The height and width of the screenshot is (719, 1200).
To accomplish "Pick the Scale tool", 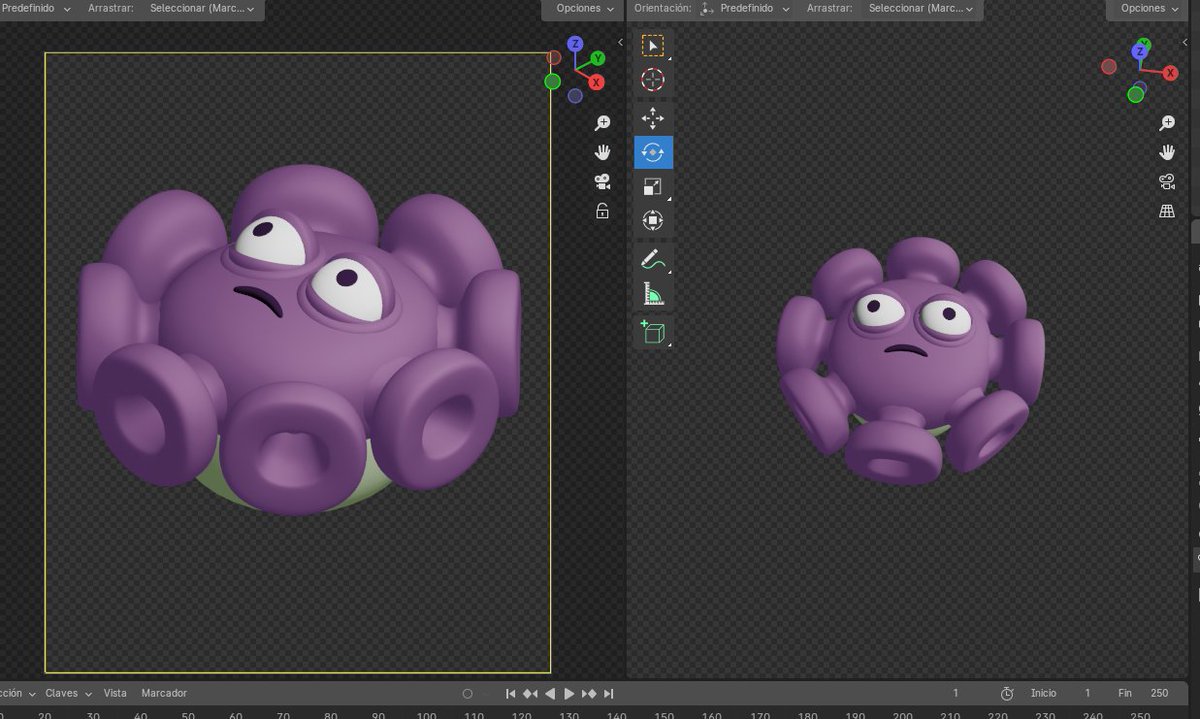I will (652, 187).
